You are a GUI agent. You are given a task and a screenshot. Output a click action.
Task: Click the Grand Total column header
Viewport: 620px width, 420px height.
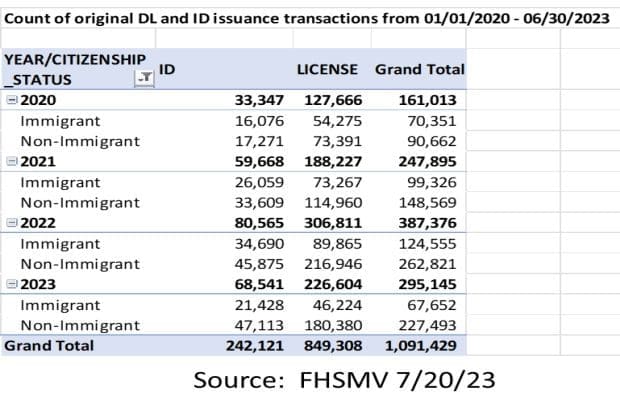(419, 70)
